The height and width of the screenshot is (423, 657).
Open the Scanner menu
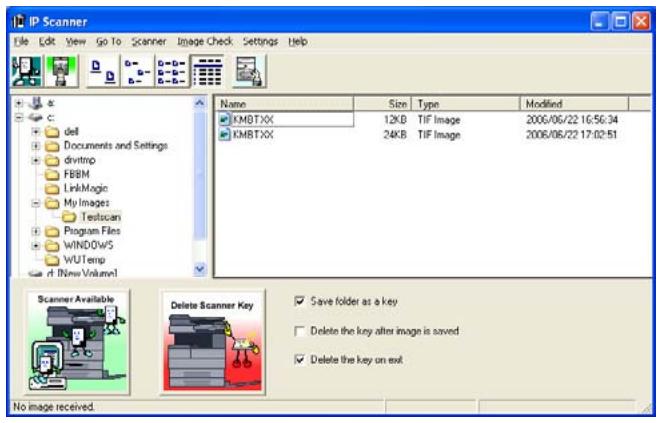[x=149, y=41]
